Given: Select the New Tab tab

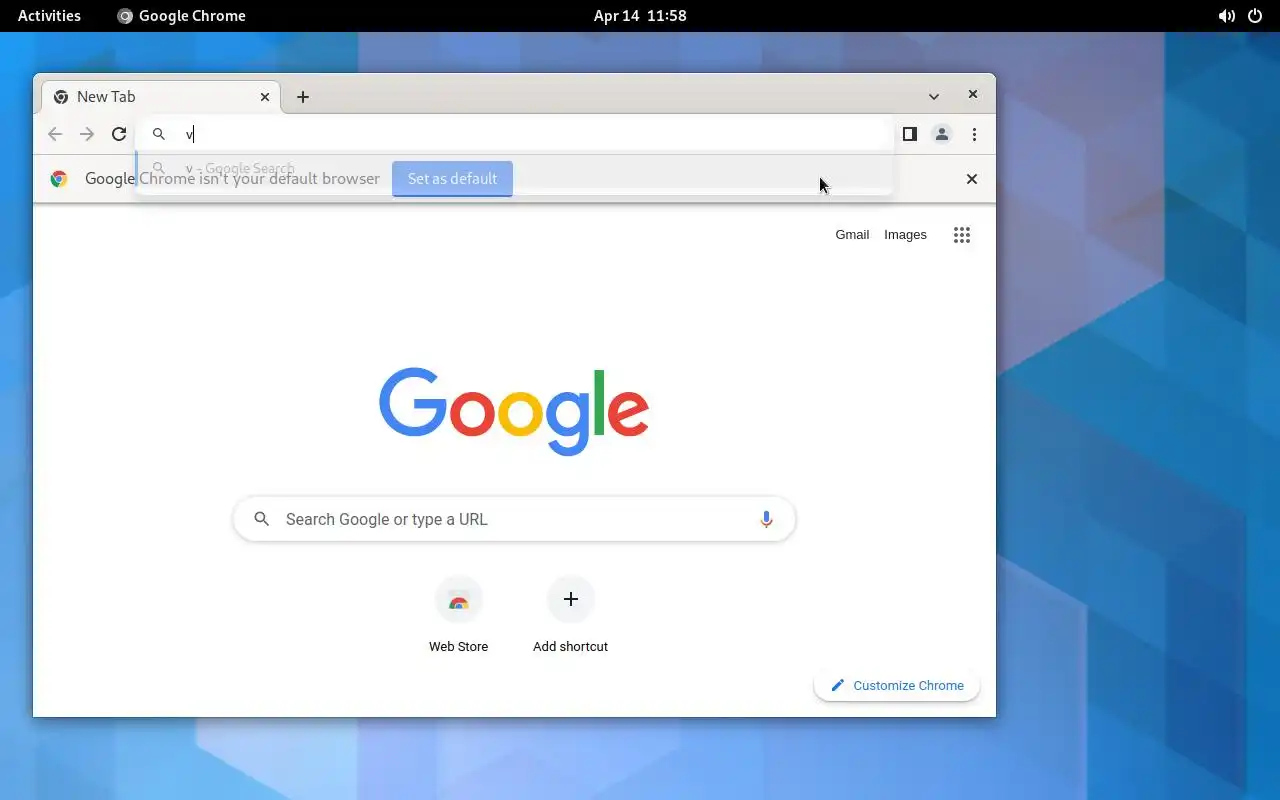Looking at the screenshot, I should [160, 97].
